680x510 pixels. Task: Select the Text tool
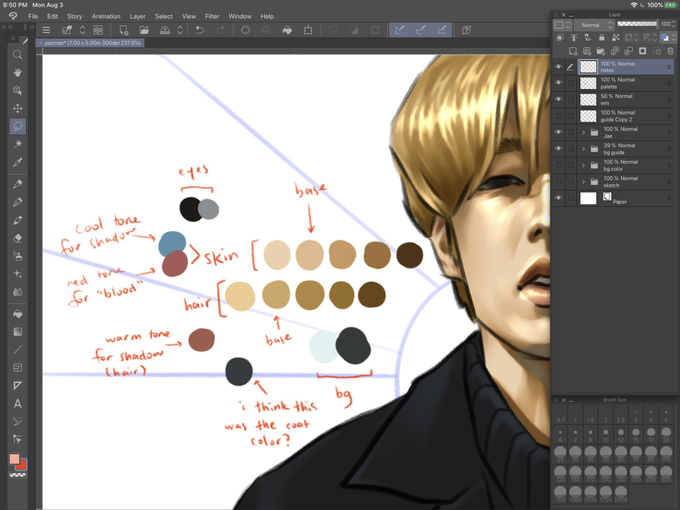tap(17, 404)
